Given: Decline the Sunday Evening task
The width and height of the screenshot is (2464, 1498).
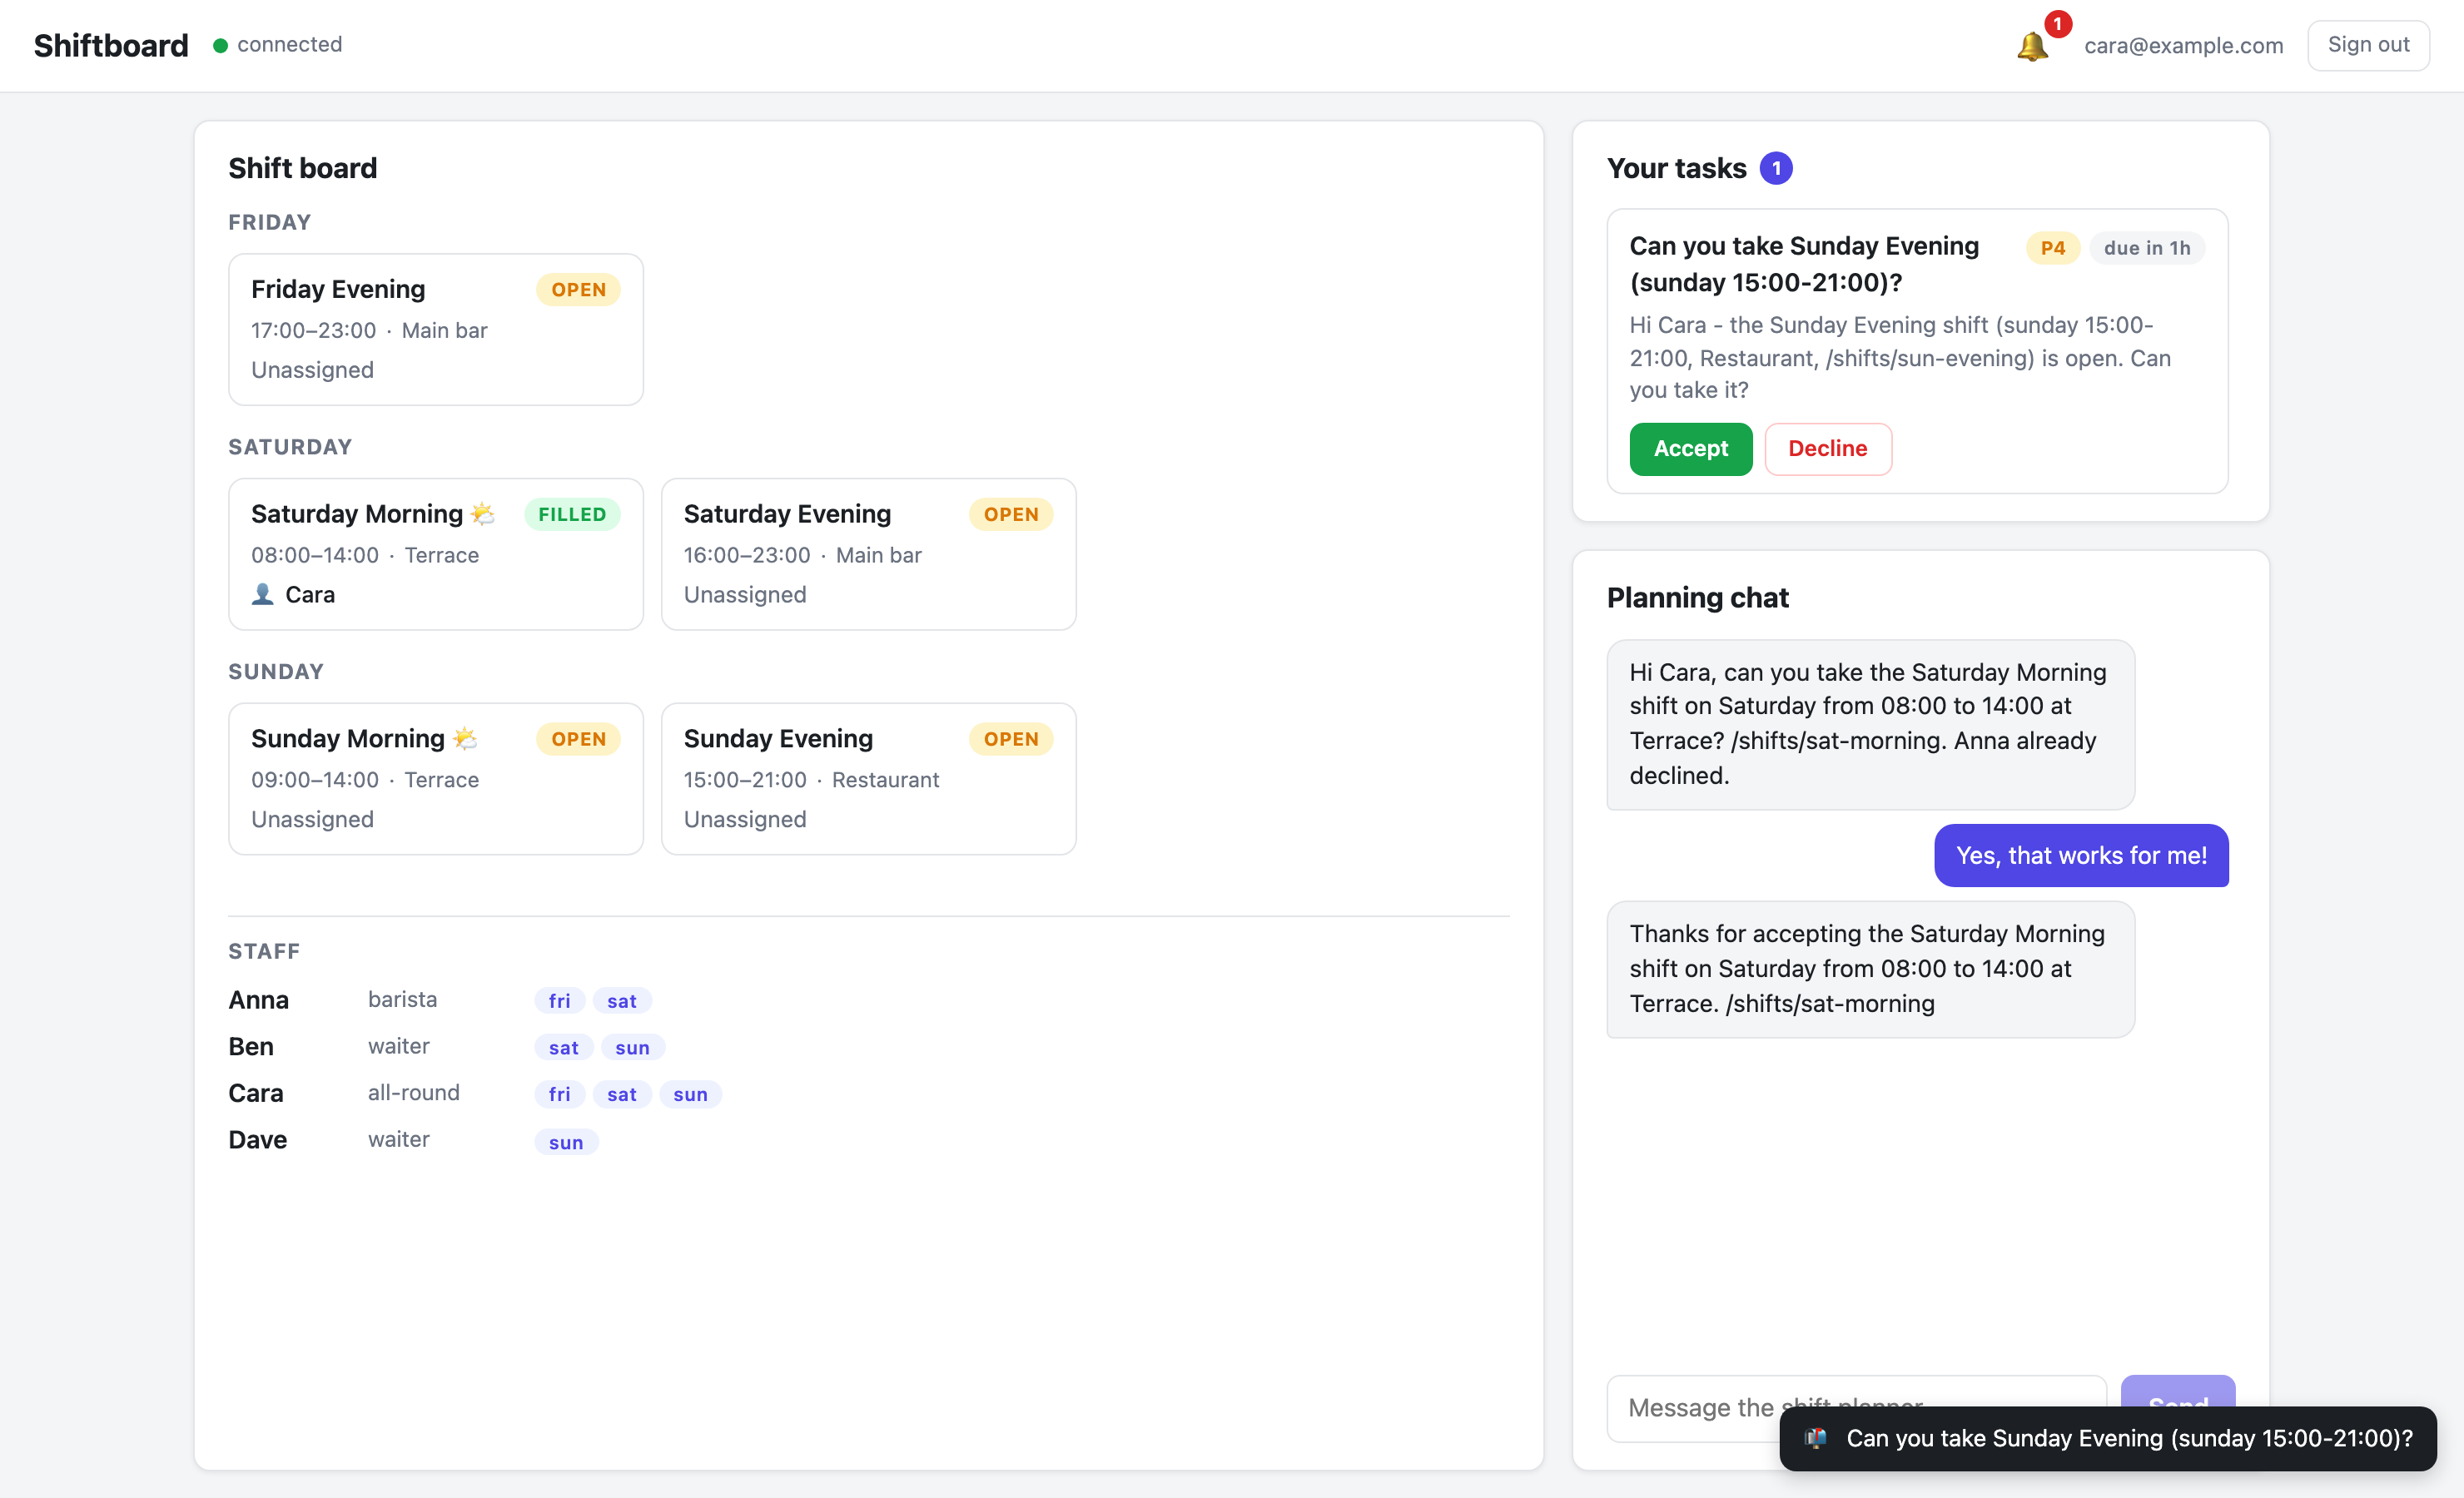Looking at the screenshot, I should (x=1827, y=449).
